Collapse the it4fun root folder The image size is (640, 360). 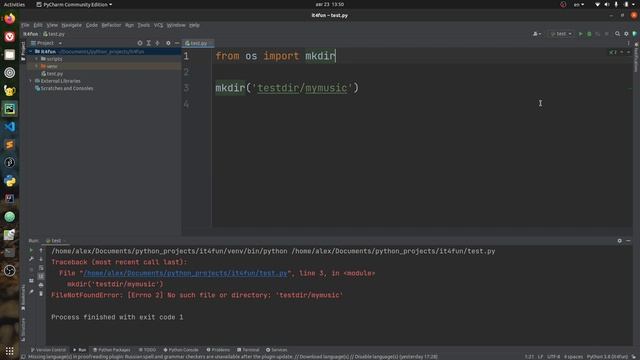tap(31, 51)
